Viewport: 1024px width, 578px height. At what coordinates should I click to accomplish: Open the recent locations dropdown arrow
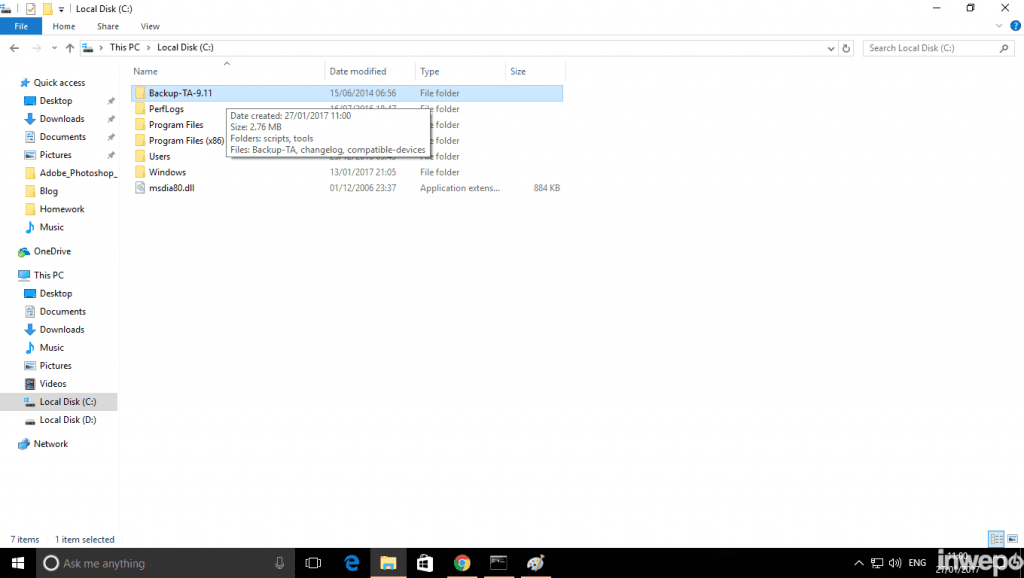point(54,48)
